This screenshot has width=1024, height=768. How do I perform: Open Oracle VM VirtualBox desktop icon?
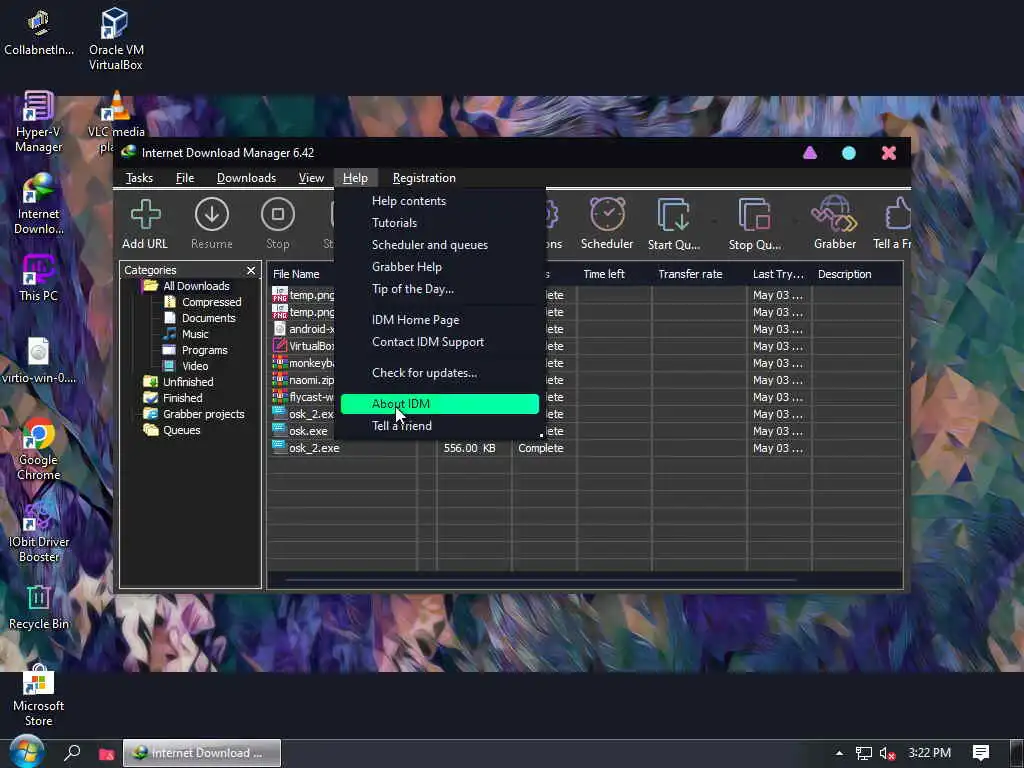pos(116,39)
